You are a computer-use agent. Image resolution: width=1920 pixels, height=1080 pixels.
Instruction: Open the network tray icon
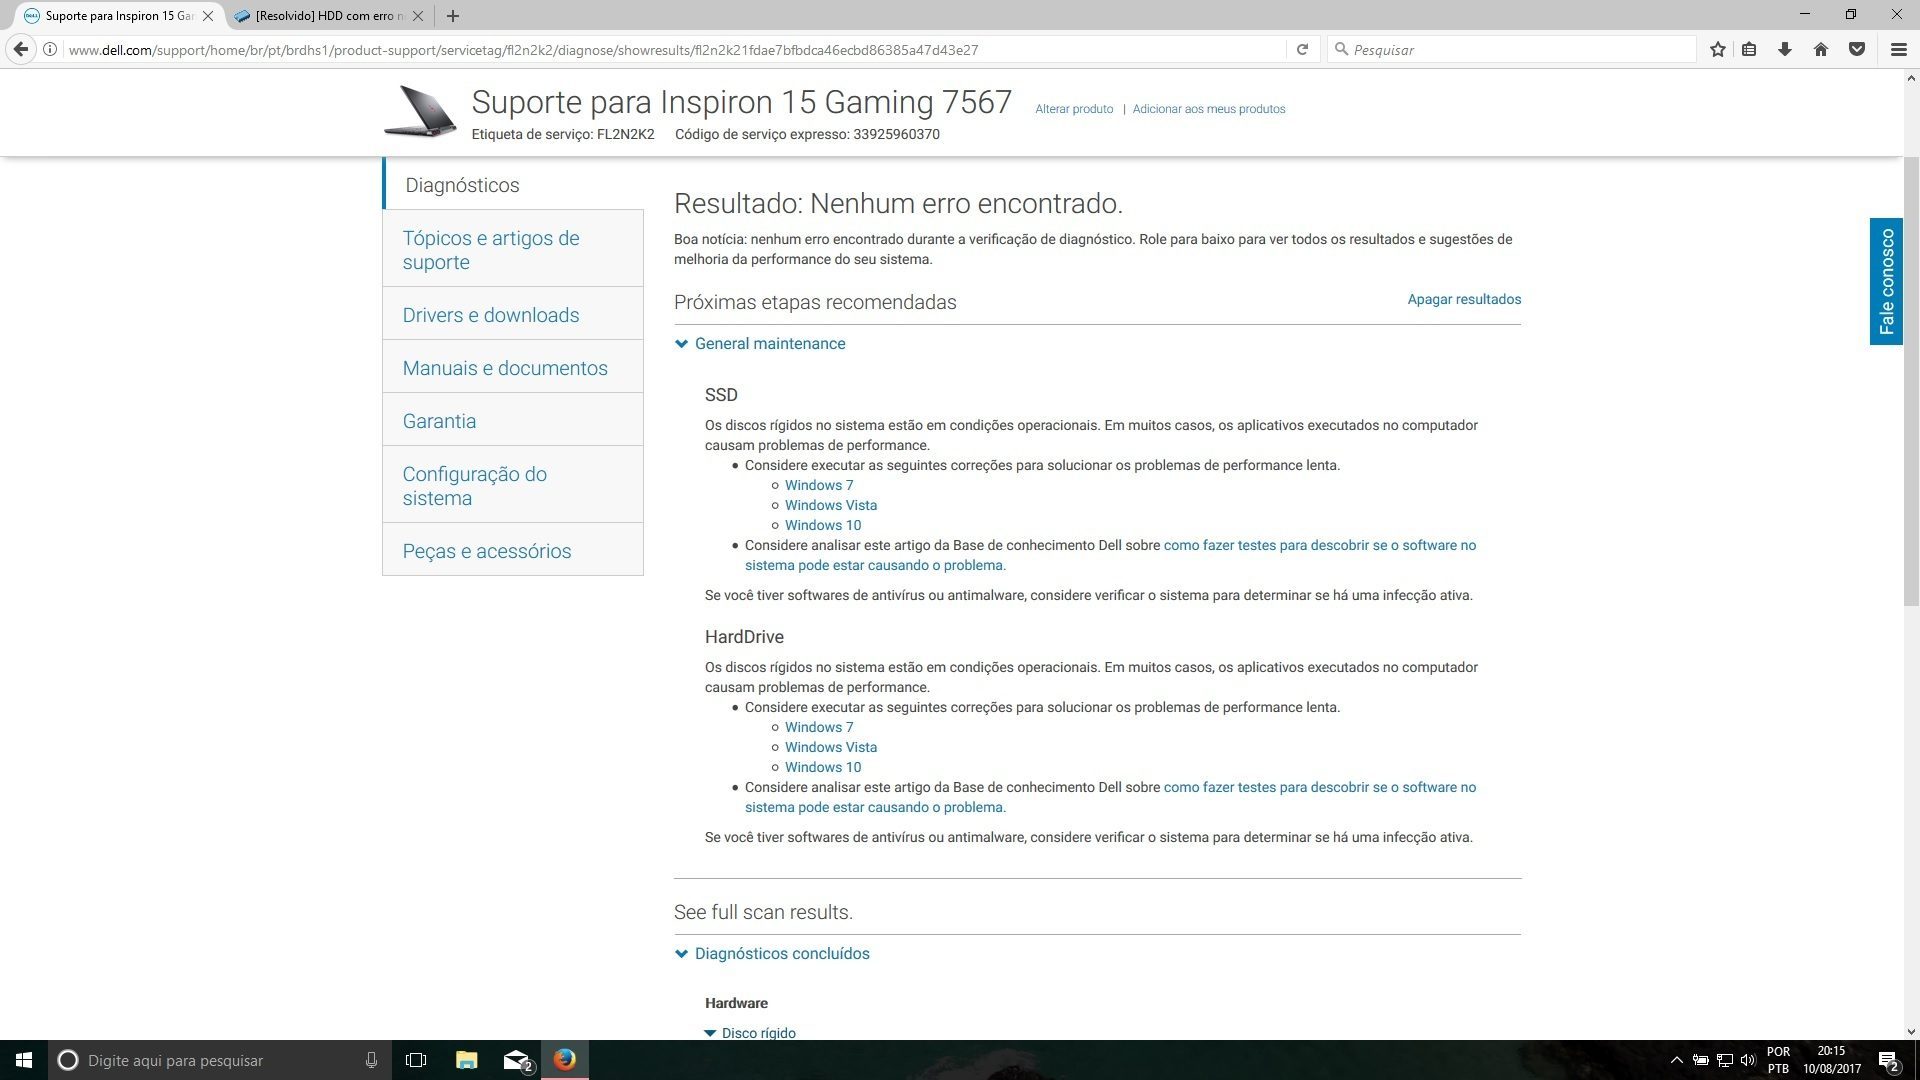pyautogui.click(x=1724, y=1060)
